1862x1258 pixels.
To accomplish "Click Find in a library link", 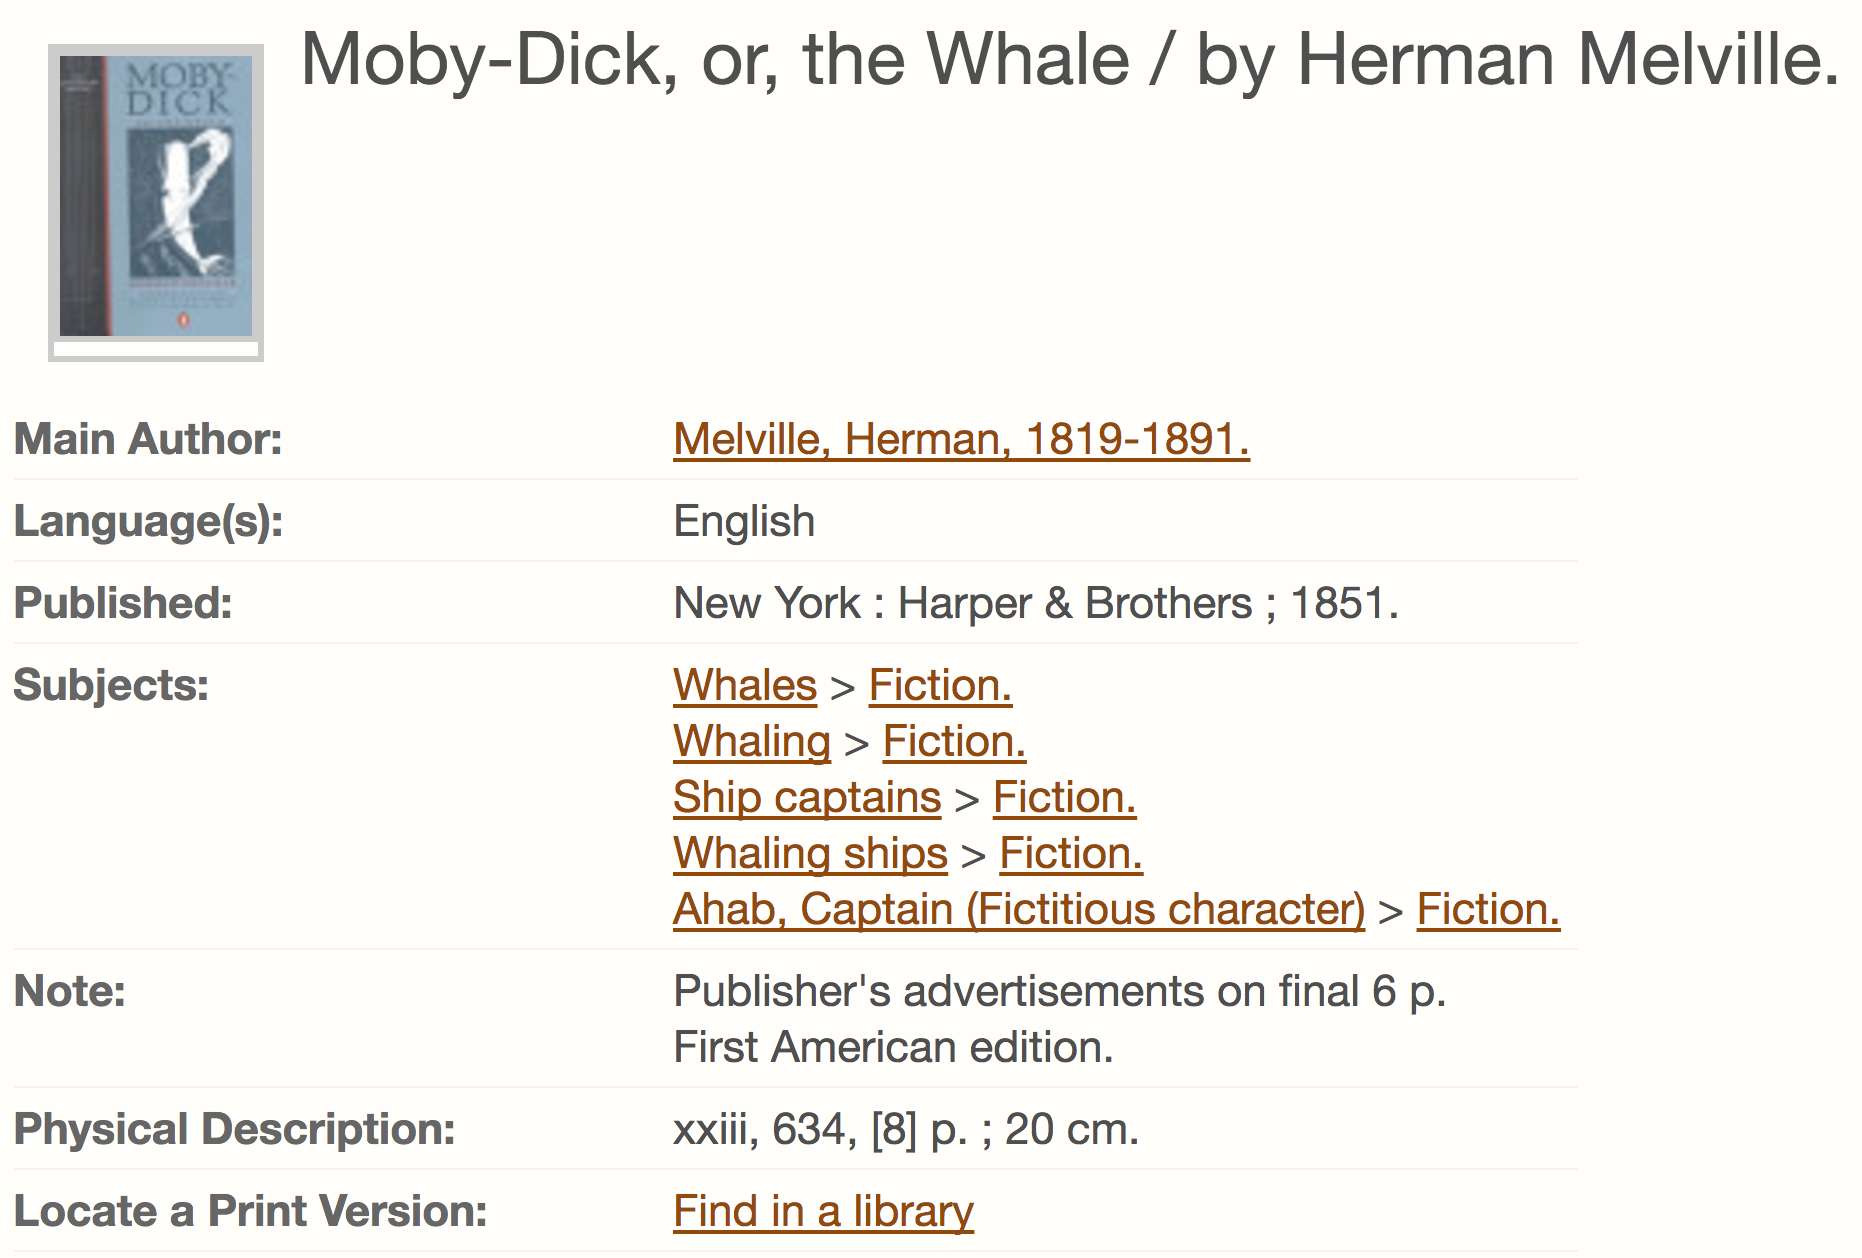I will pos(822,1212).
